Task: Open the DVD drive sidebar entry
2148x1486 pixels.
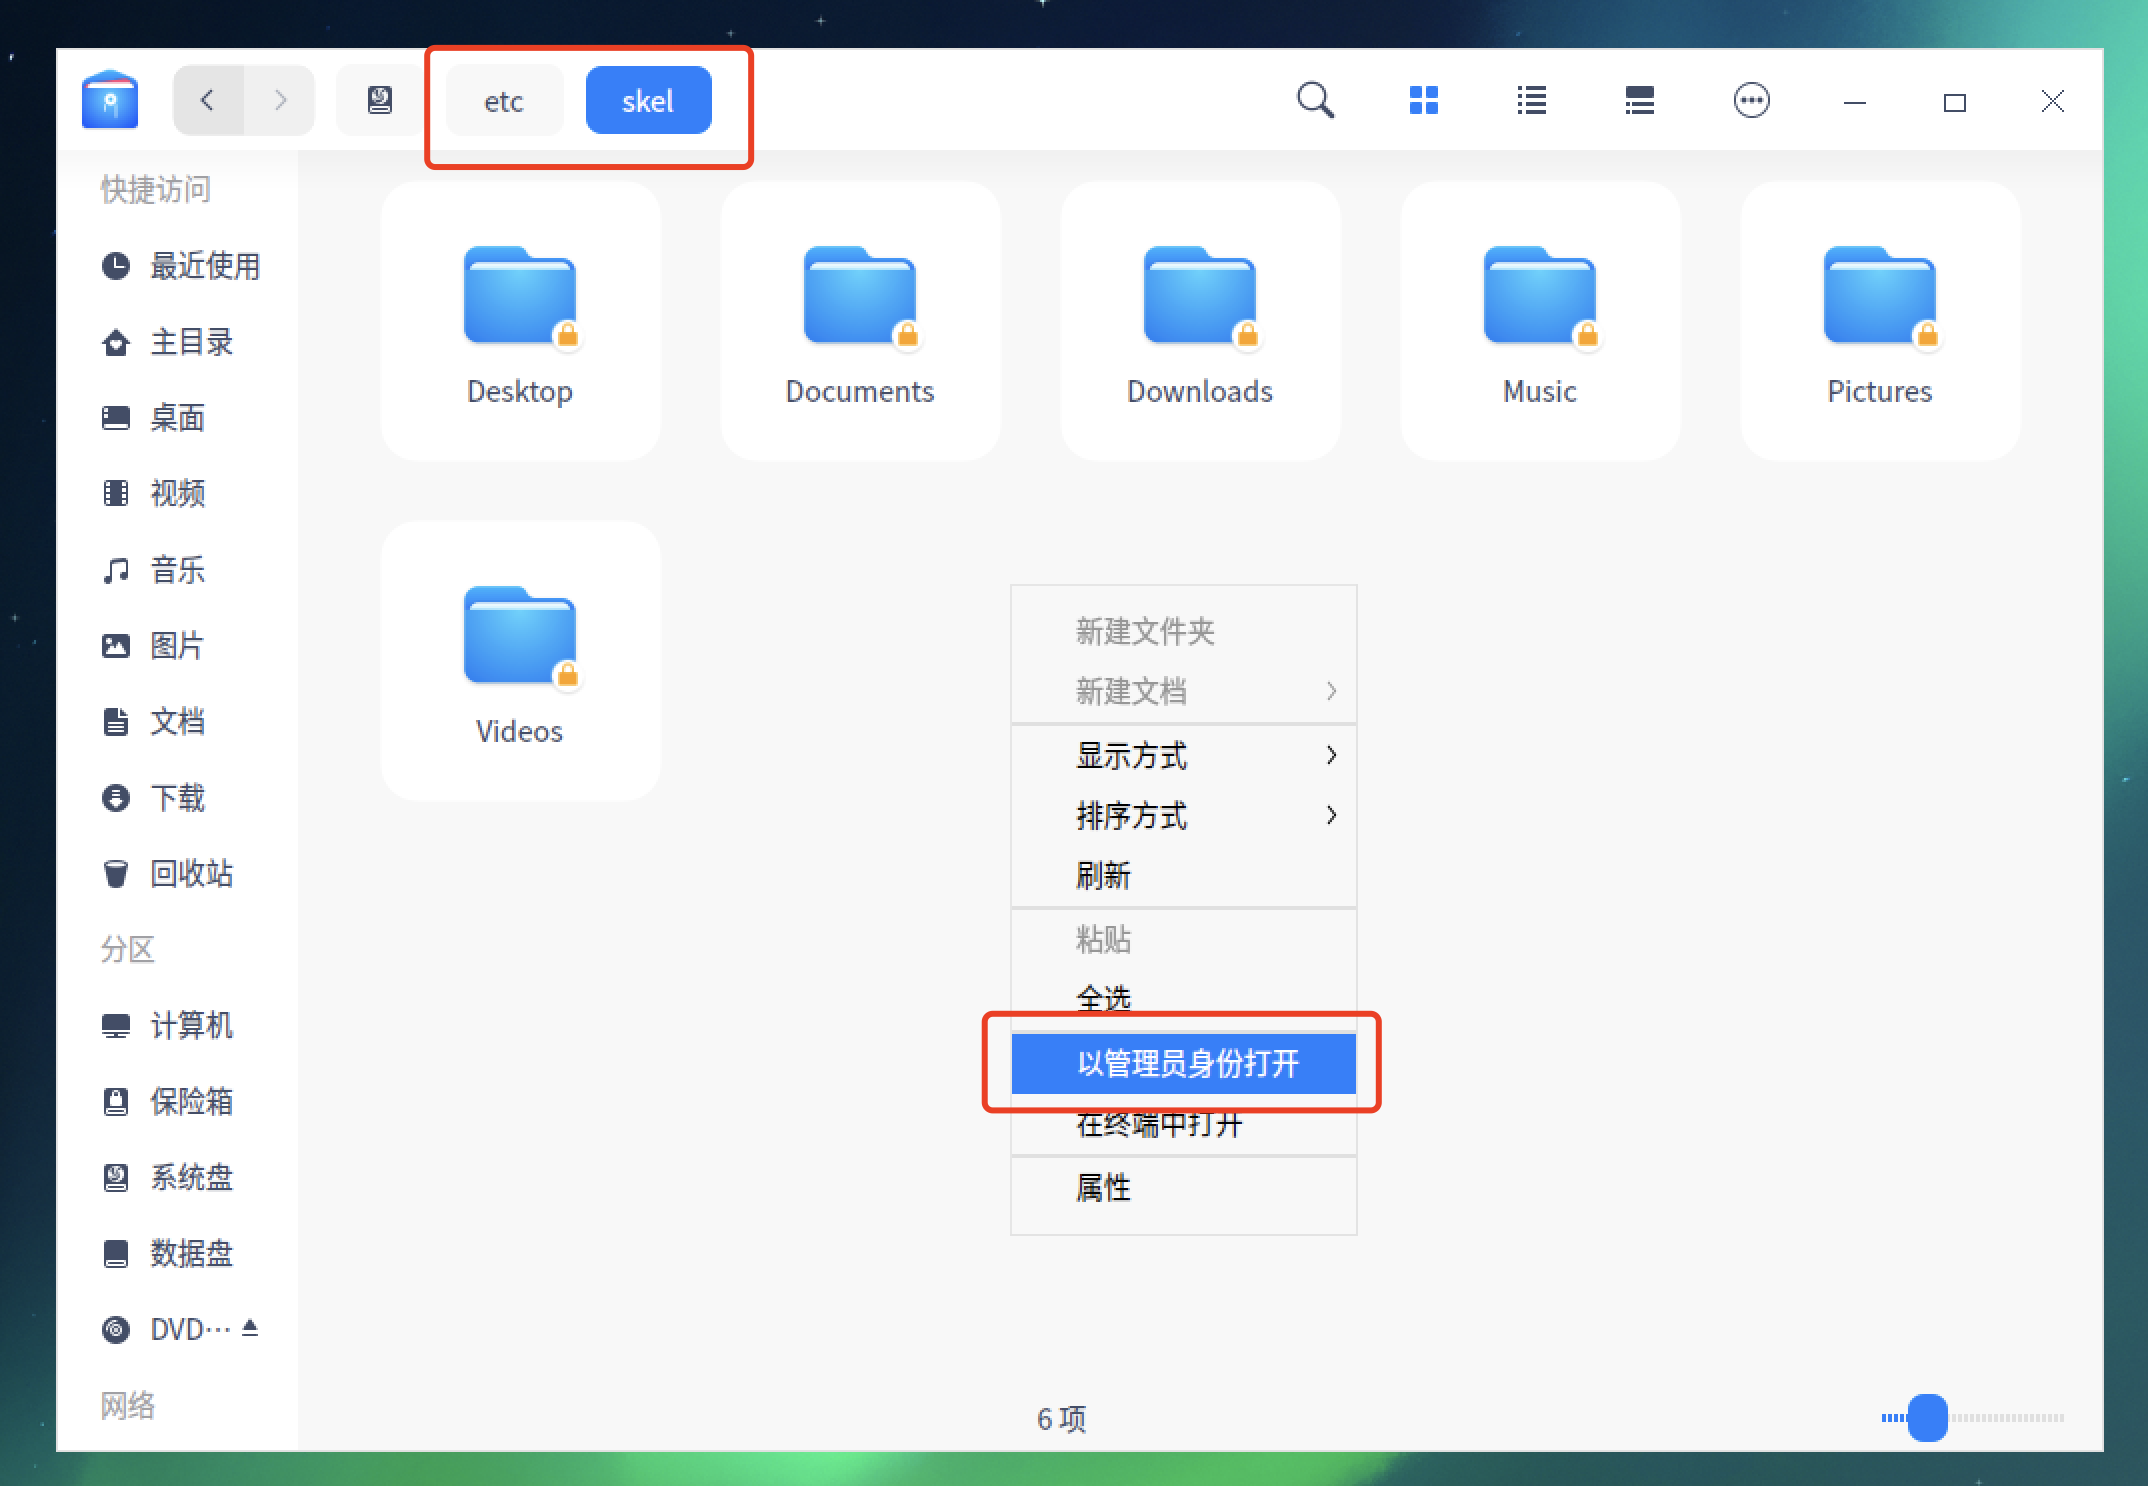Action: click(x=165, y=1329)
